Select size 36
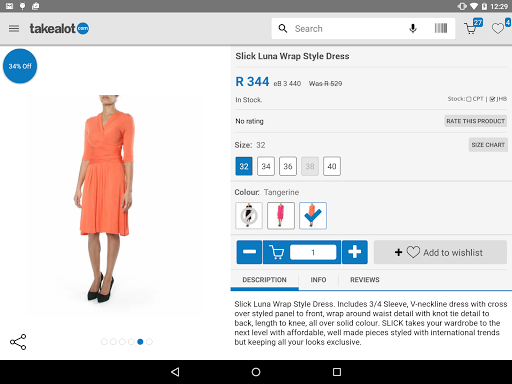512x384 pixels. click(x=288, y=166)
